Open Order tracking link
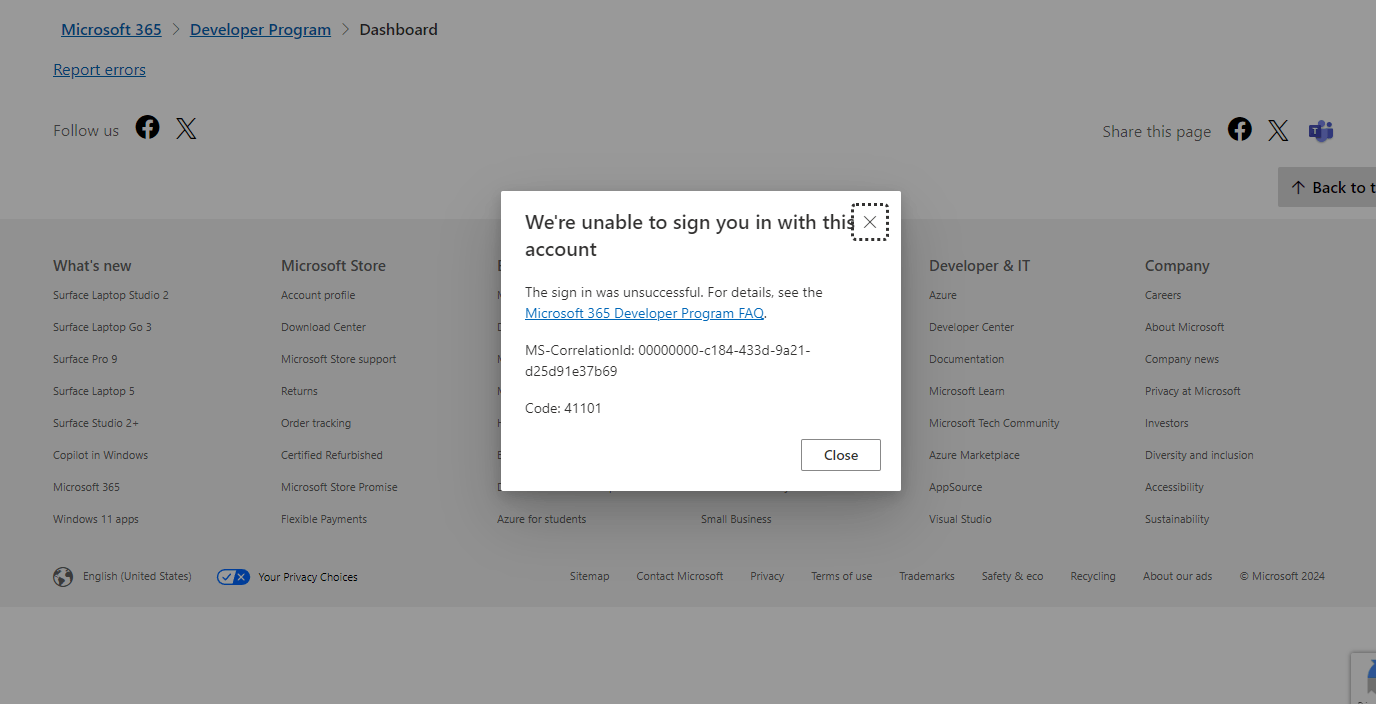This screenshot has width=1376, height=704. pyautogui.click(x=316, y=423)
